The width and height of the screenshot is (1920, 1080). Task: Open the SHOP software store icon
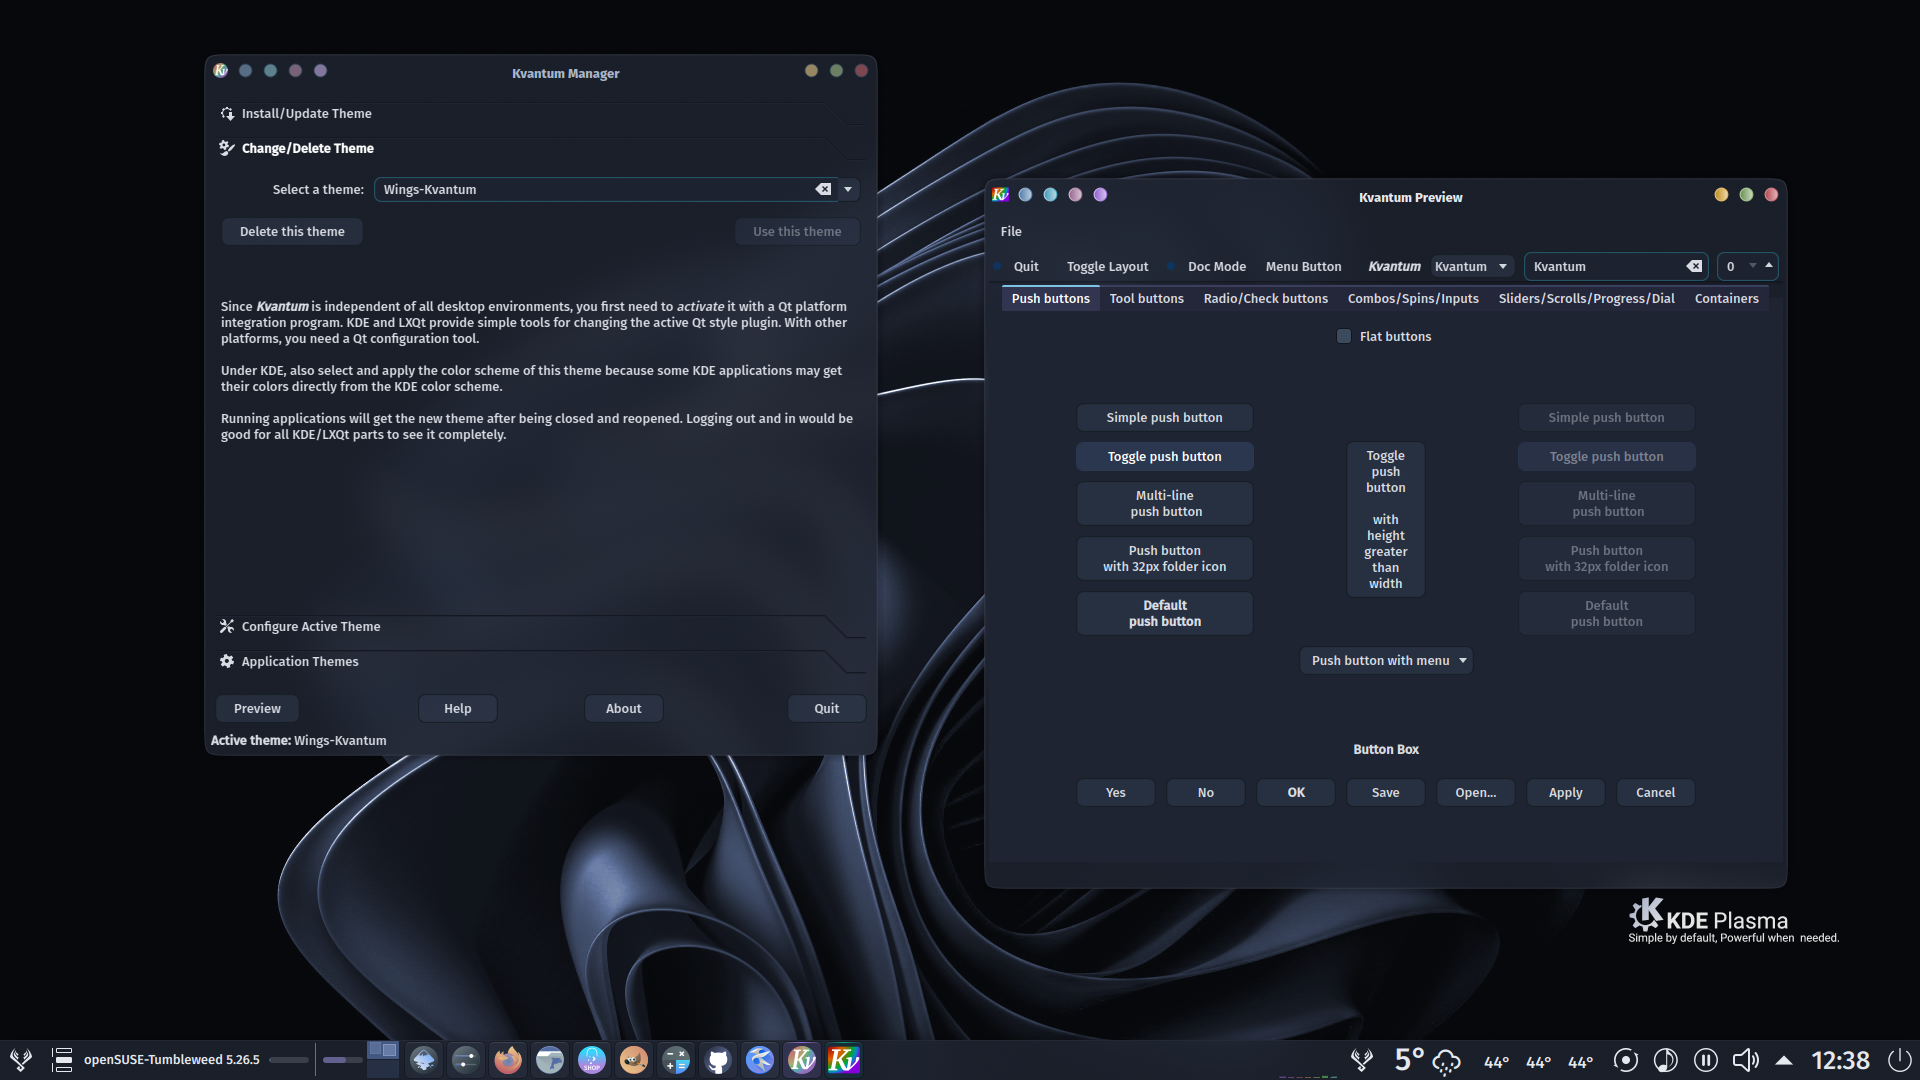[592, 1059]
